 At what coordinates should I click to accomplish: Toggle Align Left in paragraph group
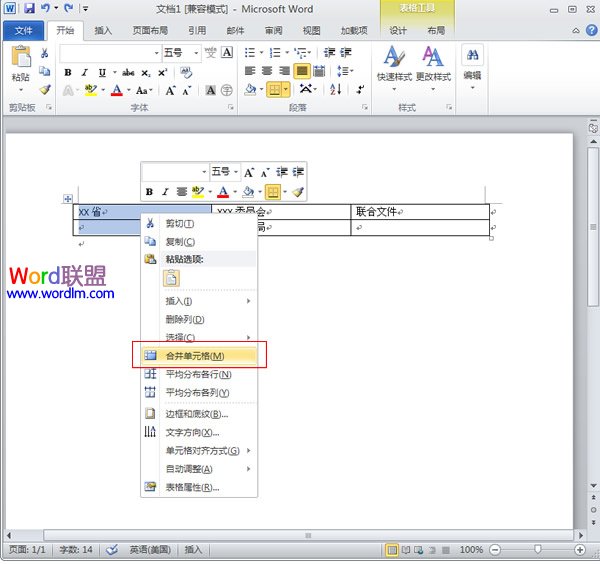click(250, 71)
